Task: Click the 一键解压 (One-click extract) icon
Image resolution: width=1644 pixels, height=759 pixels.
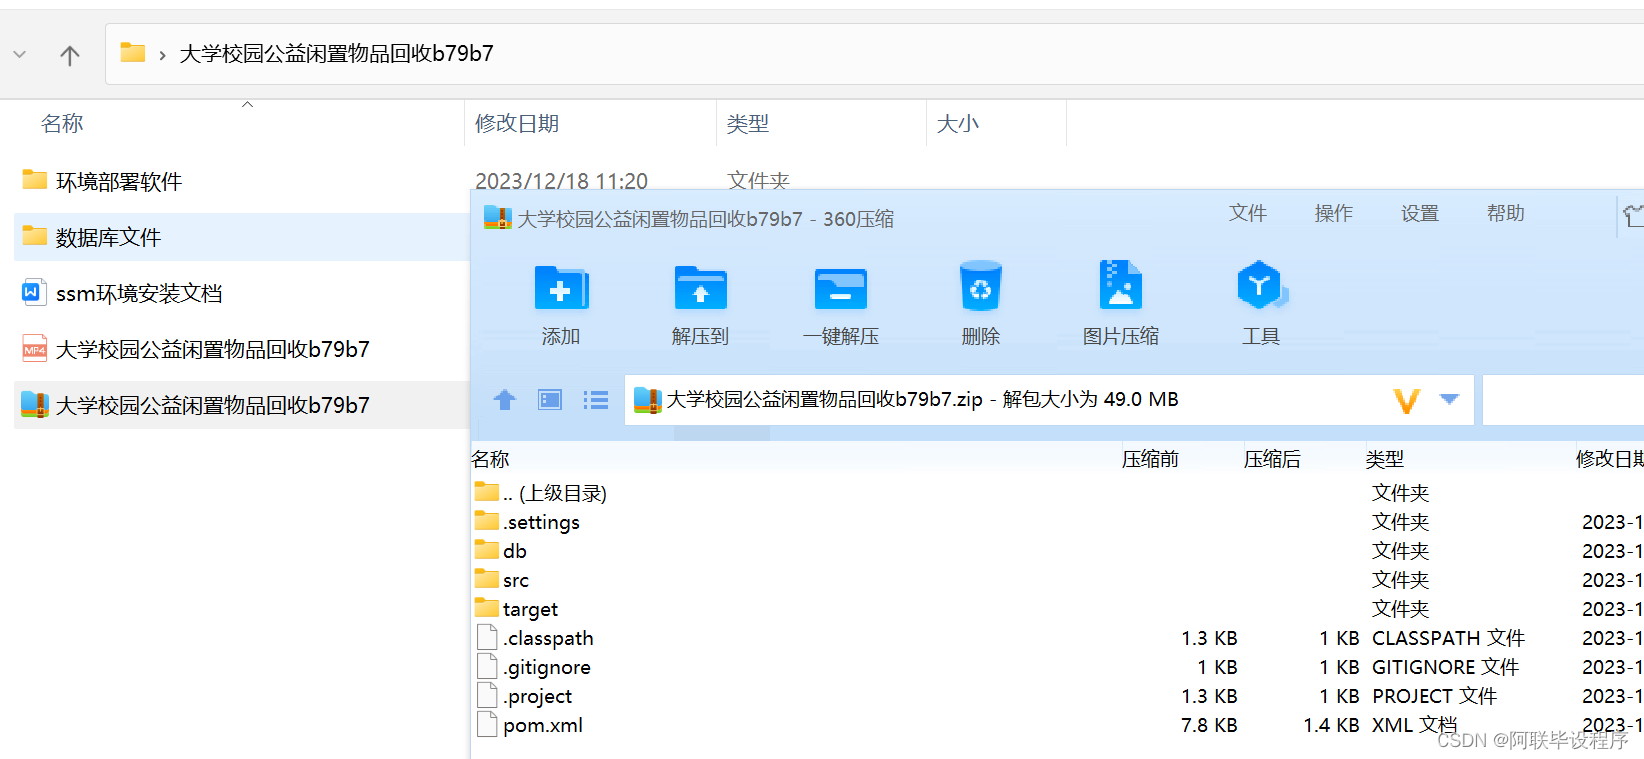Action: [840, 289]
